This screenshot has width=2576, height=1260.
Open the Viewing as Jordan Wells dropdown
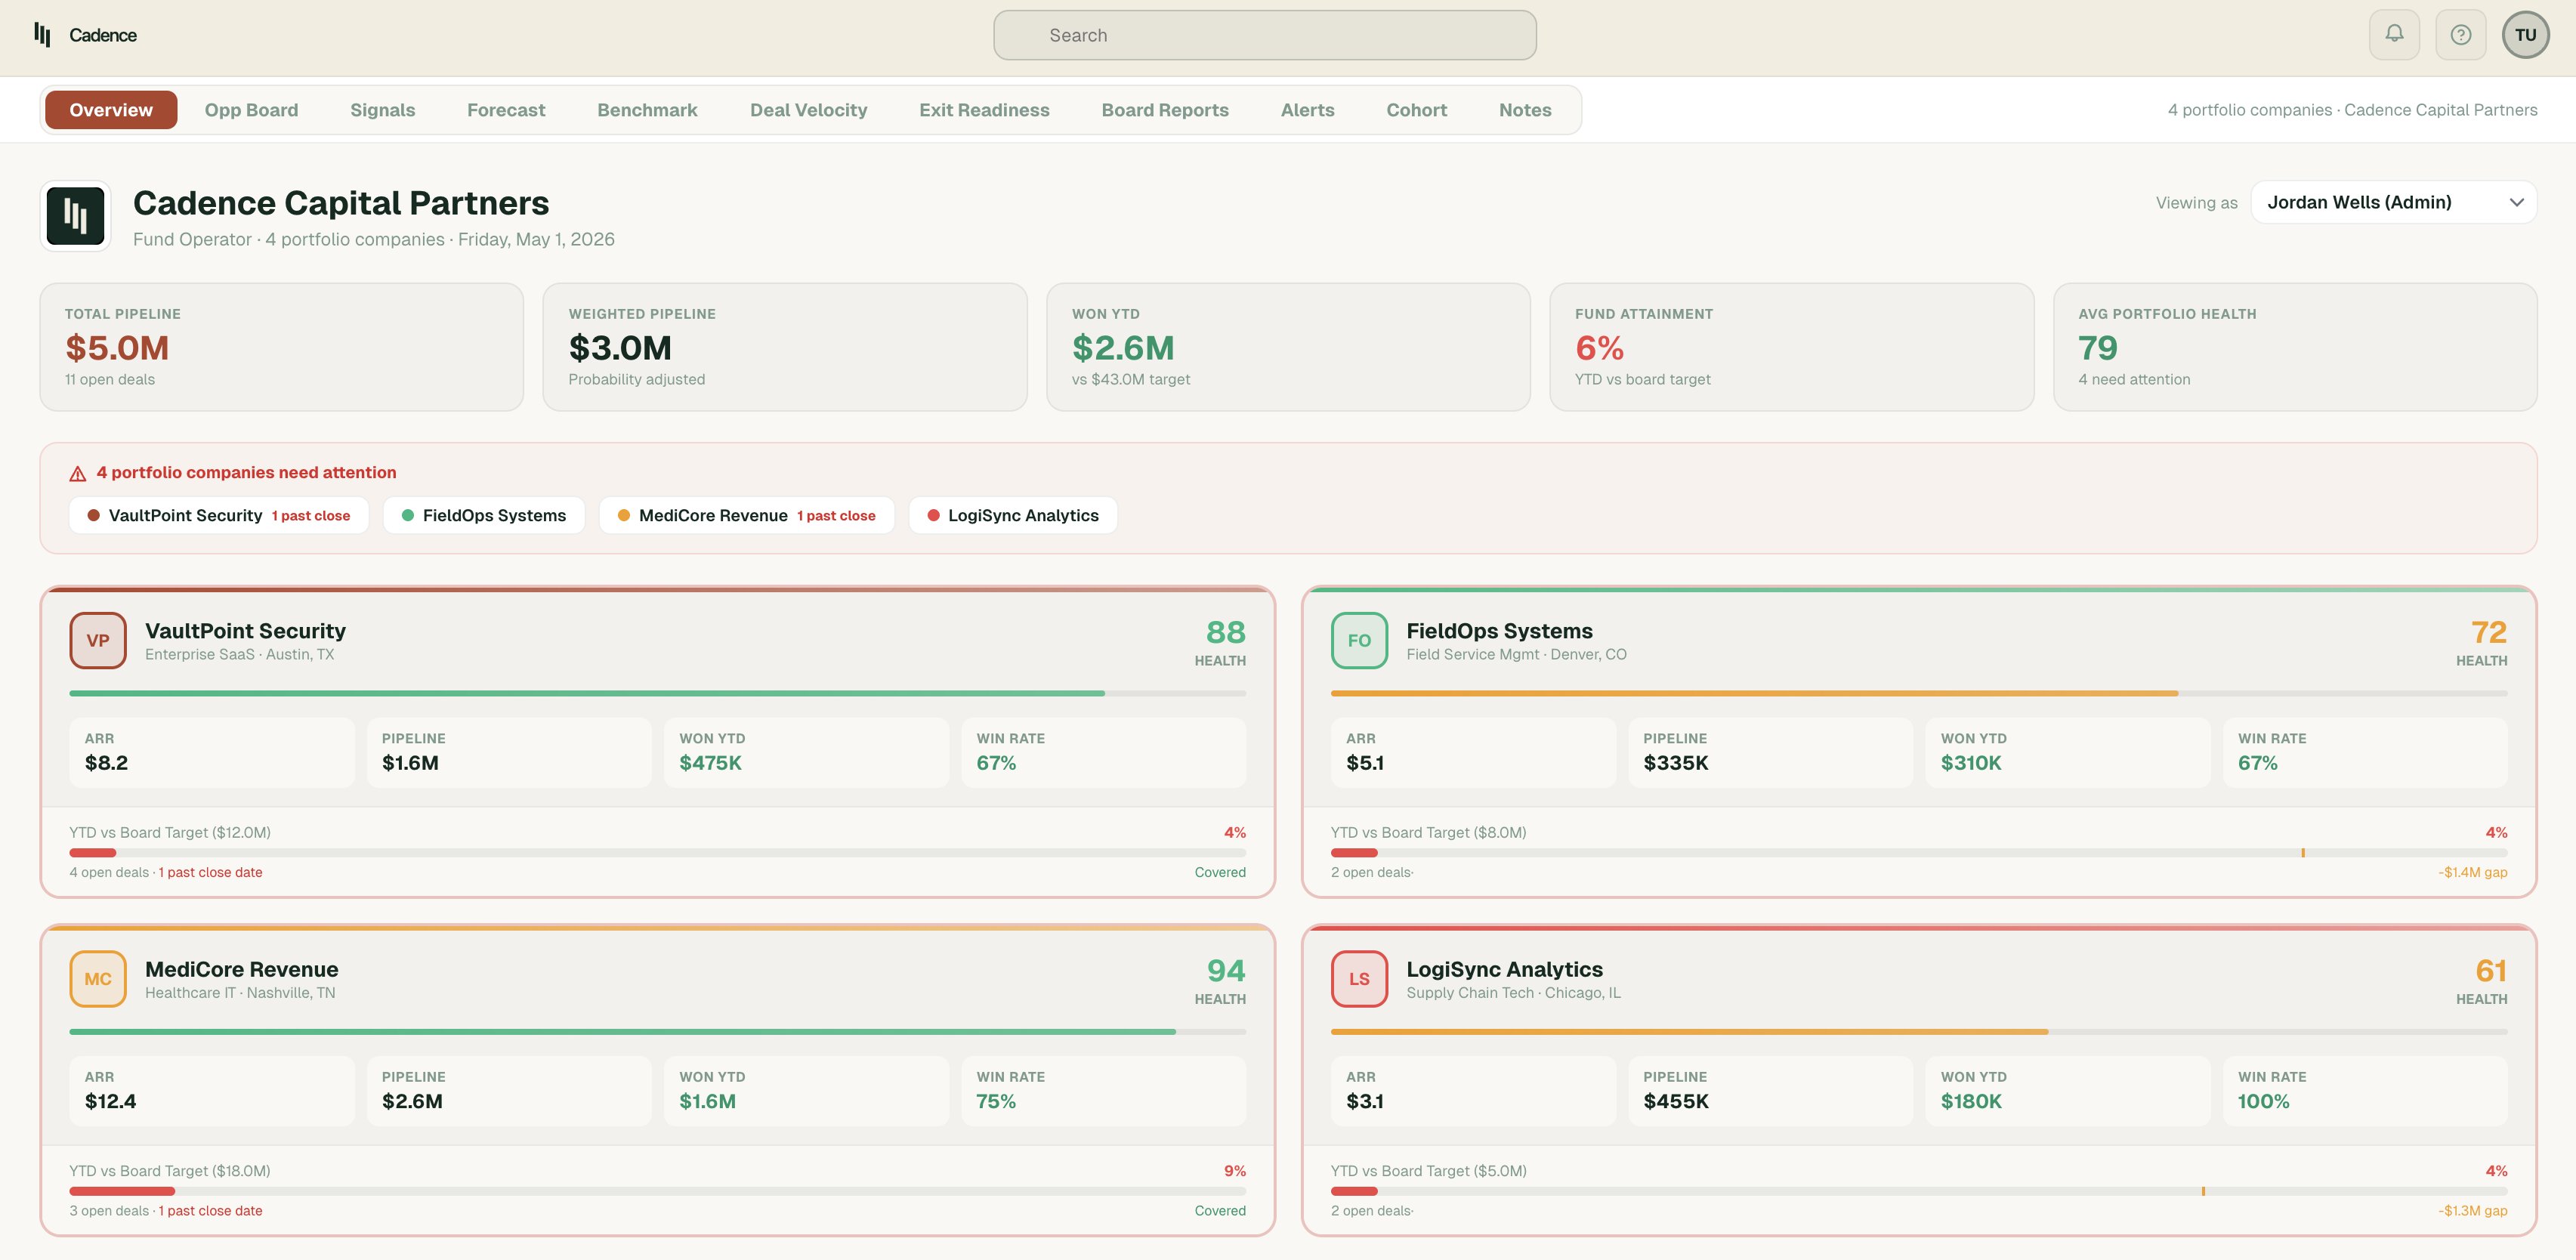click(x=2393, y=202)
